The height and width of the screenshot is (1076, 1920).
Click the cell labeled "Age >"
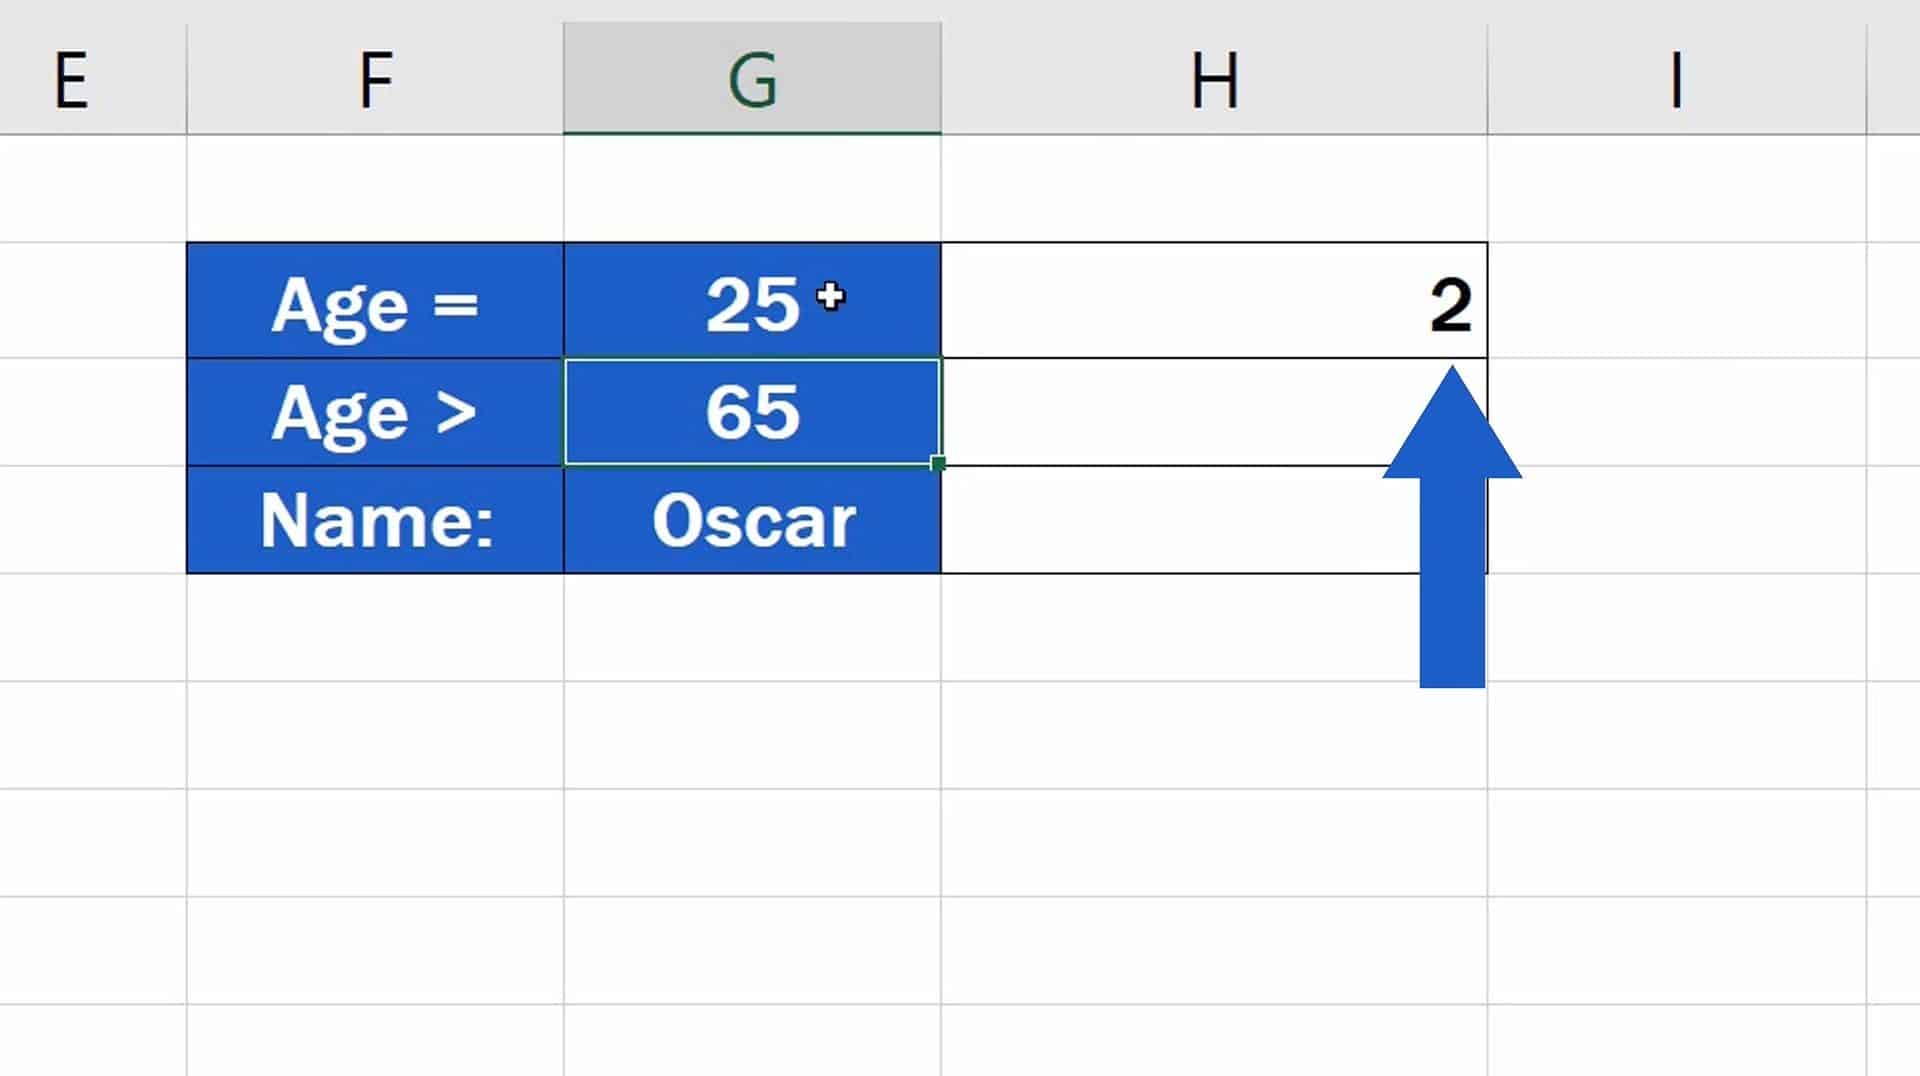374,412
